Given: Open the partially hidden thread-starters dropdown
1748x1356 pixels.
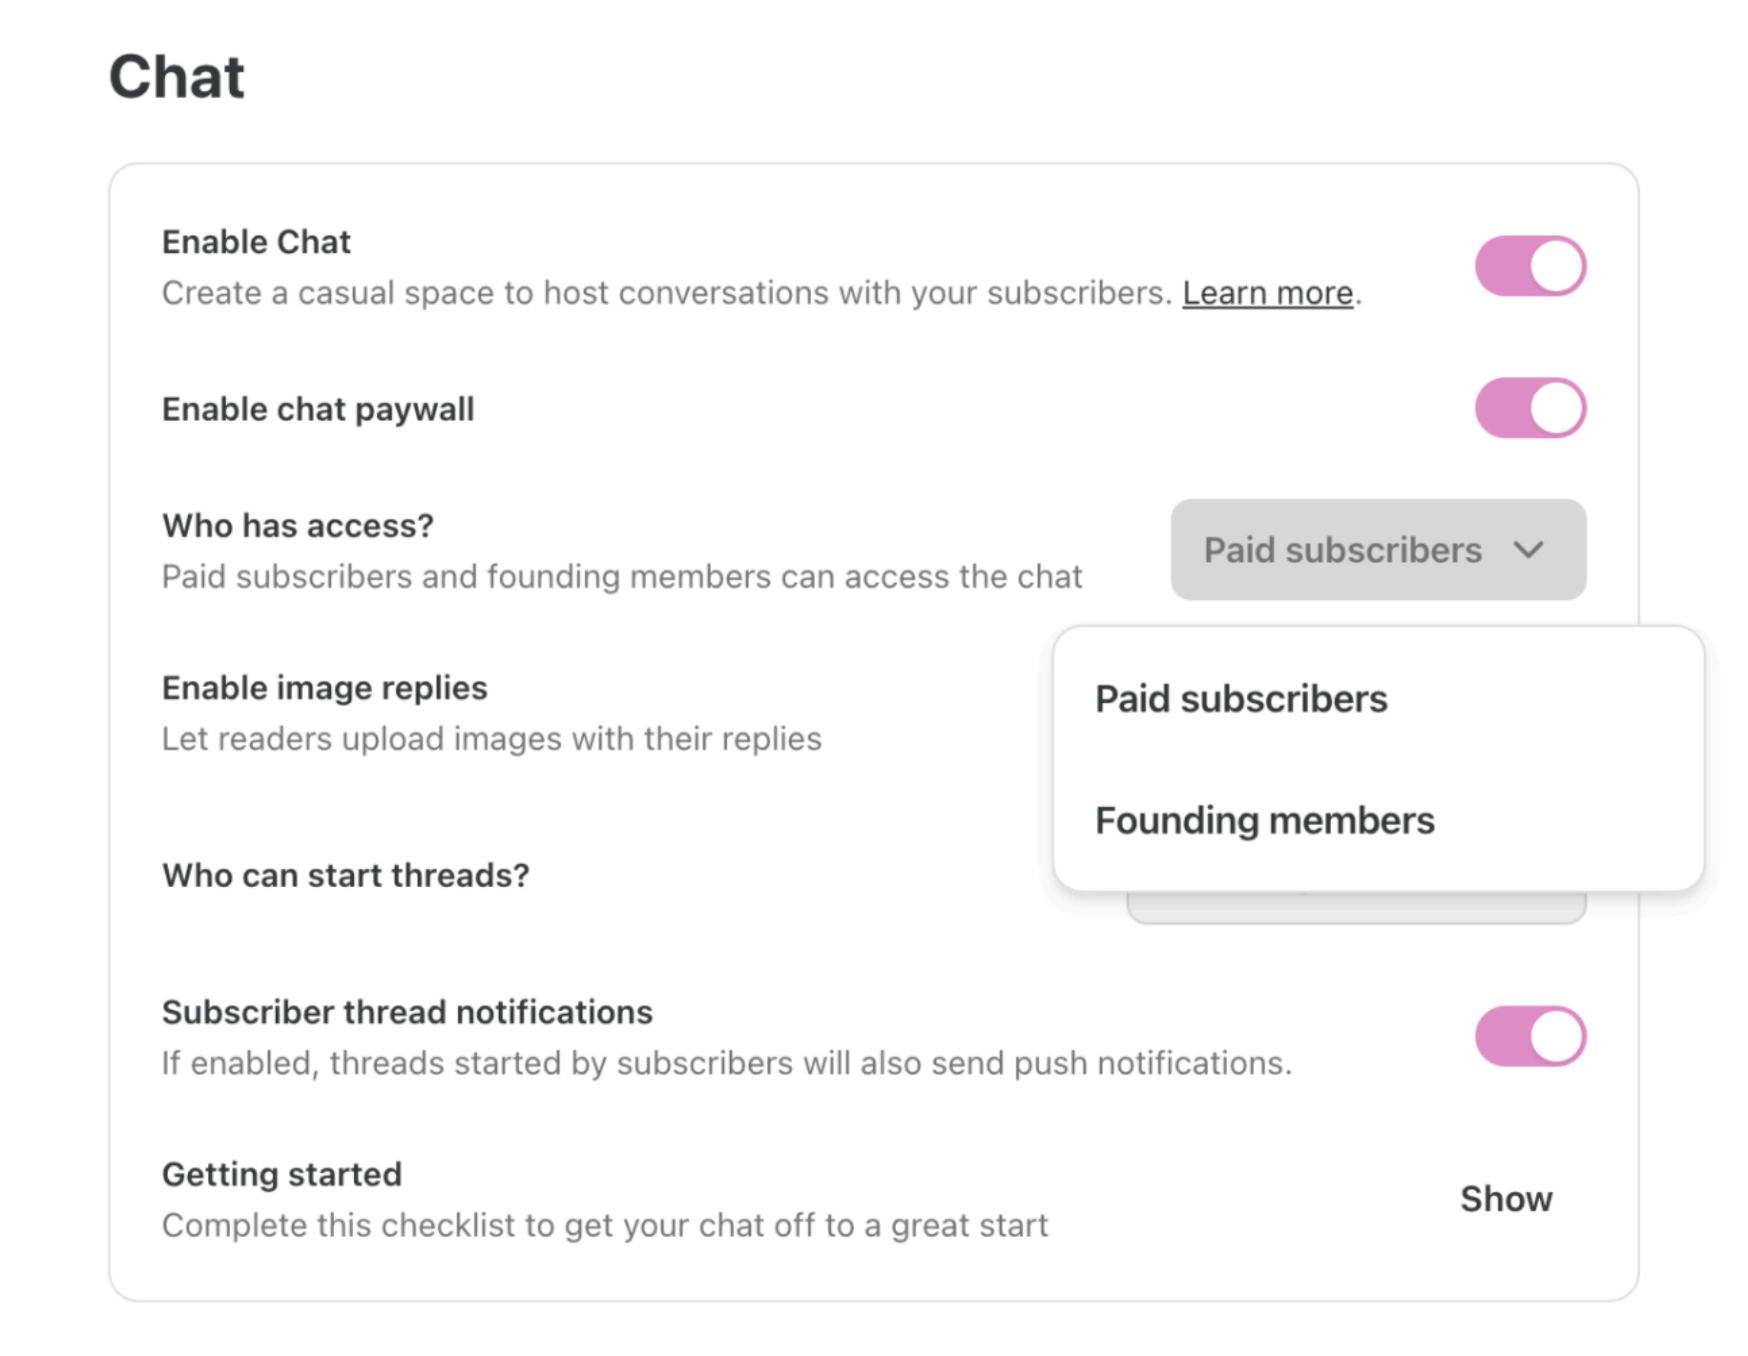Looking at the screenshot, I should click(1355, 907).
